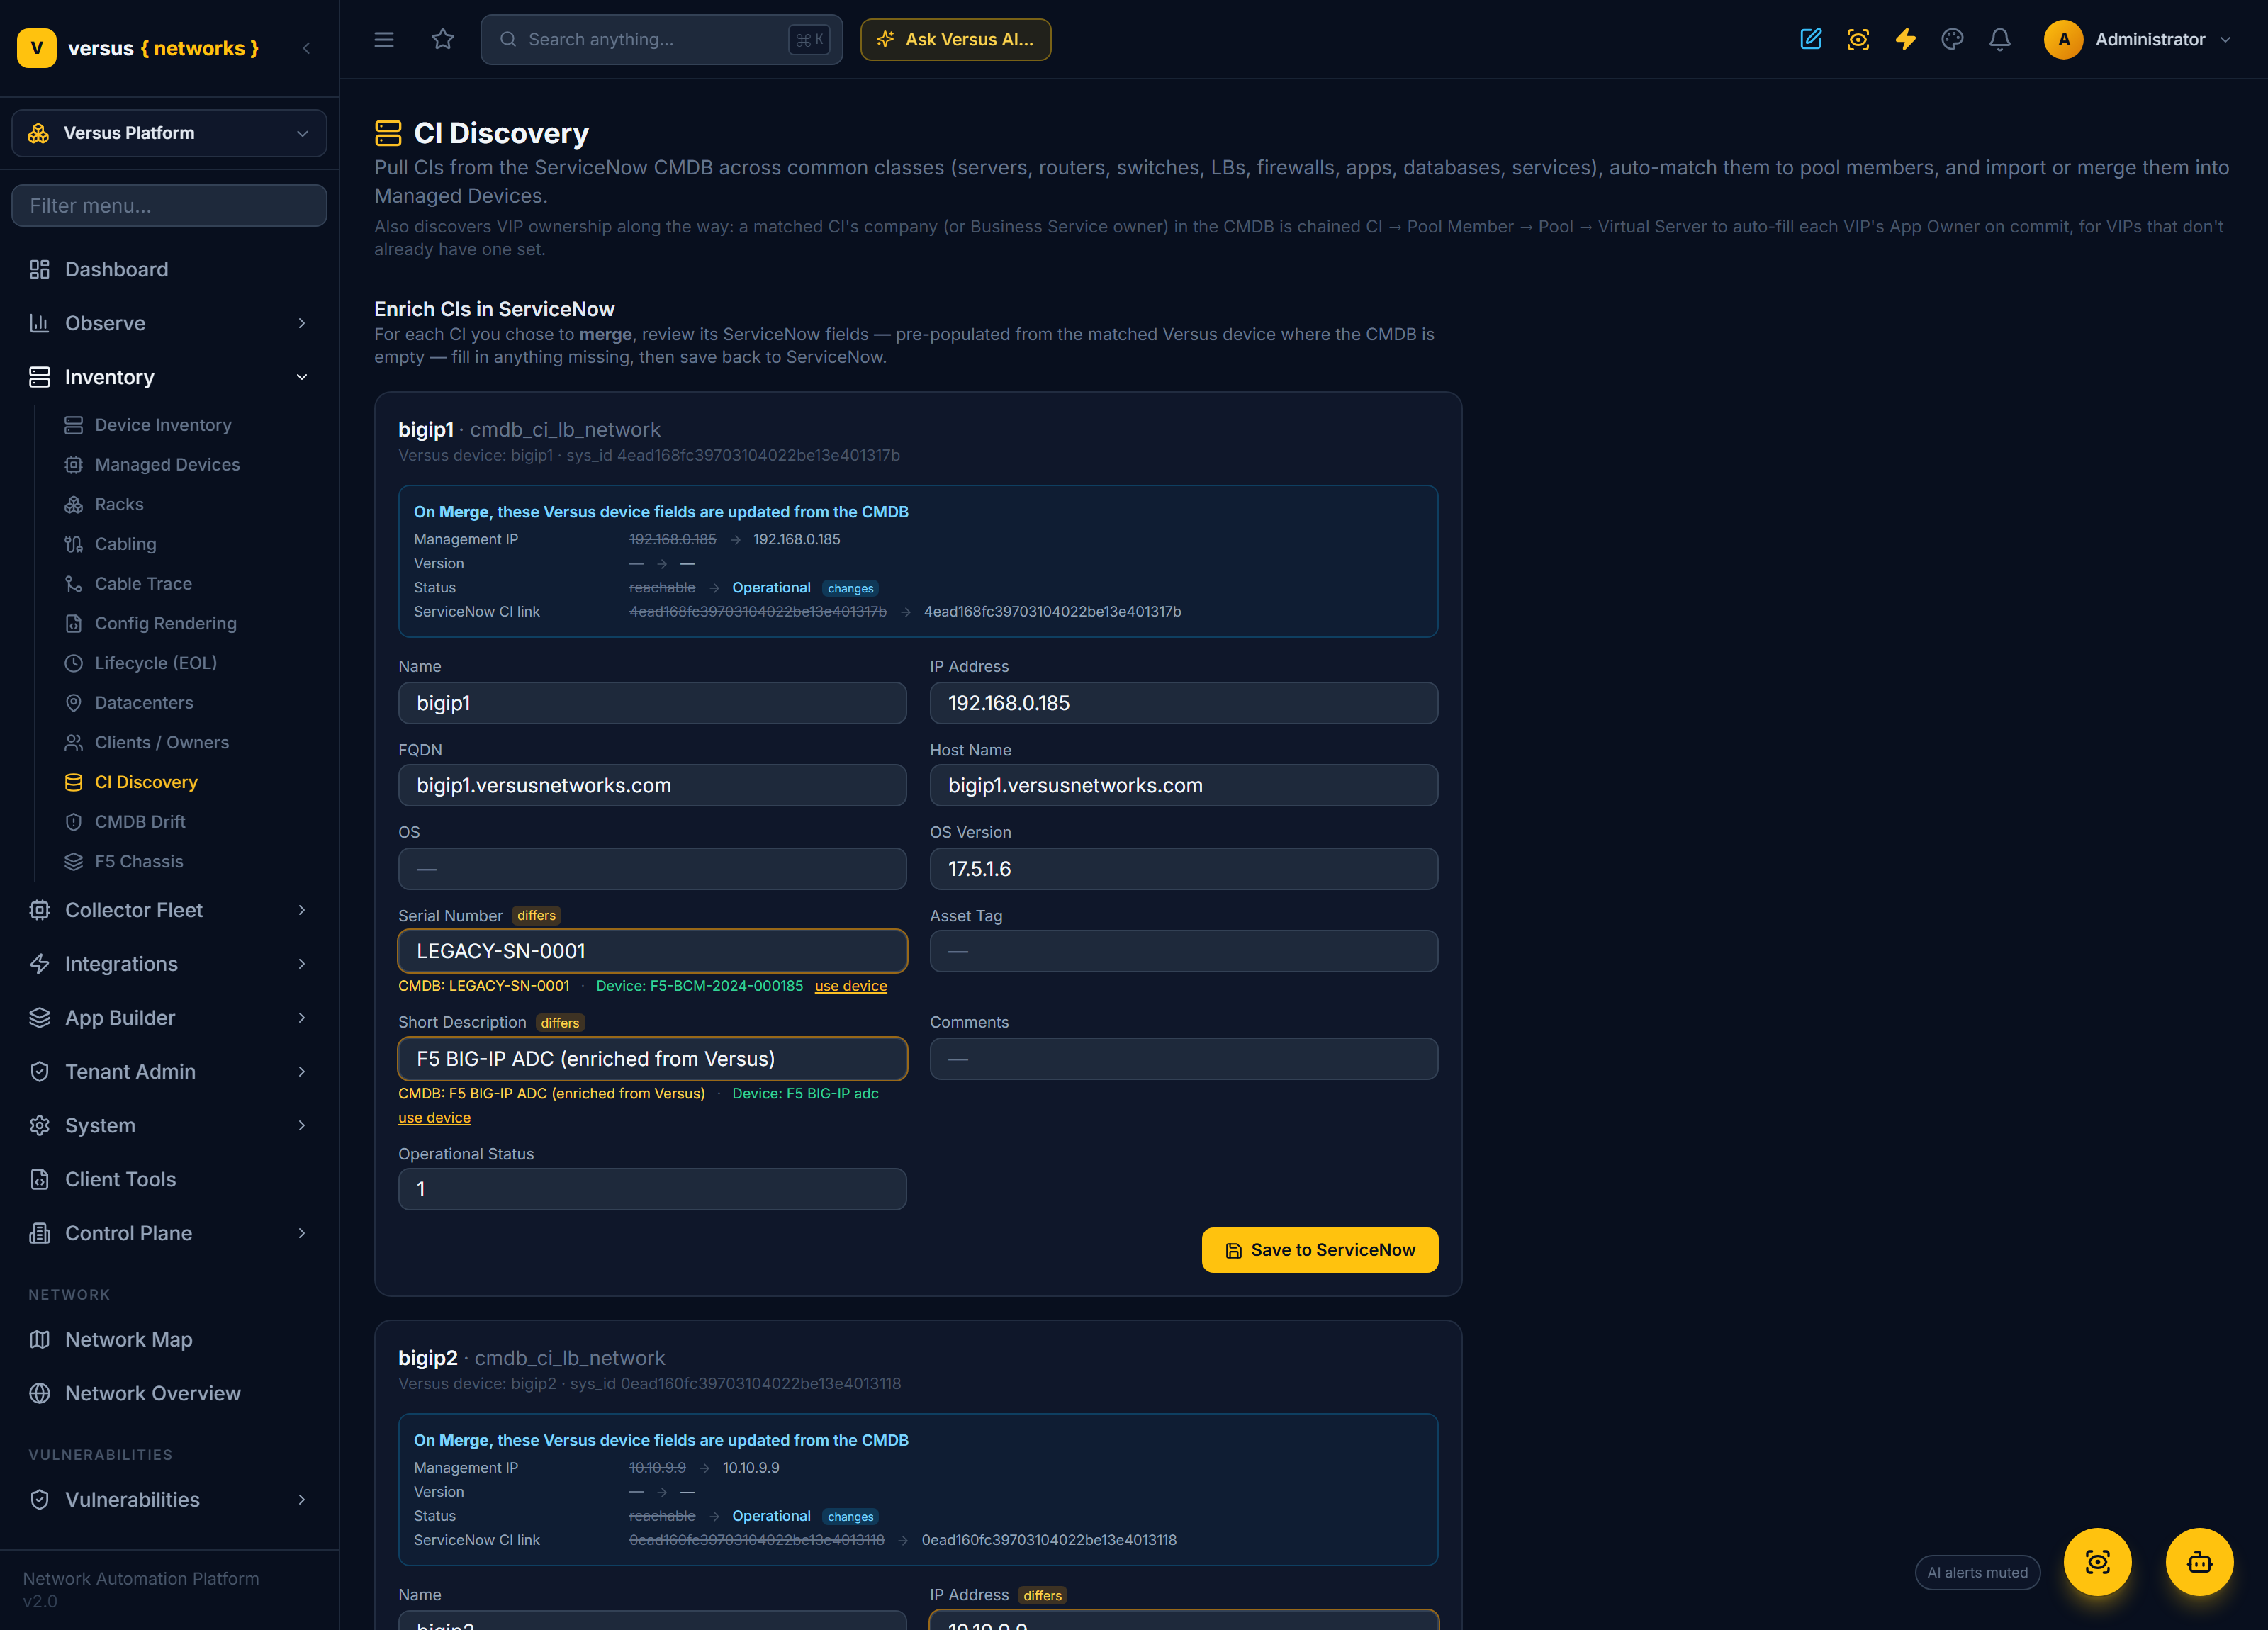Click the Filter menu input
Image resolution: width=2268 pixels, height=1630 pixels.
tap(169, 206)
